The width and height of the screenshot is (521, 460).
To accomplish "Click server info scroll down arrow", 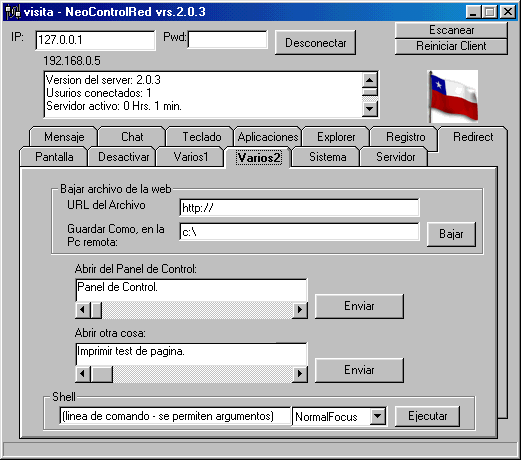I will [370, 109].
